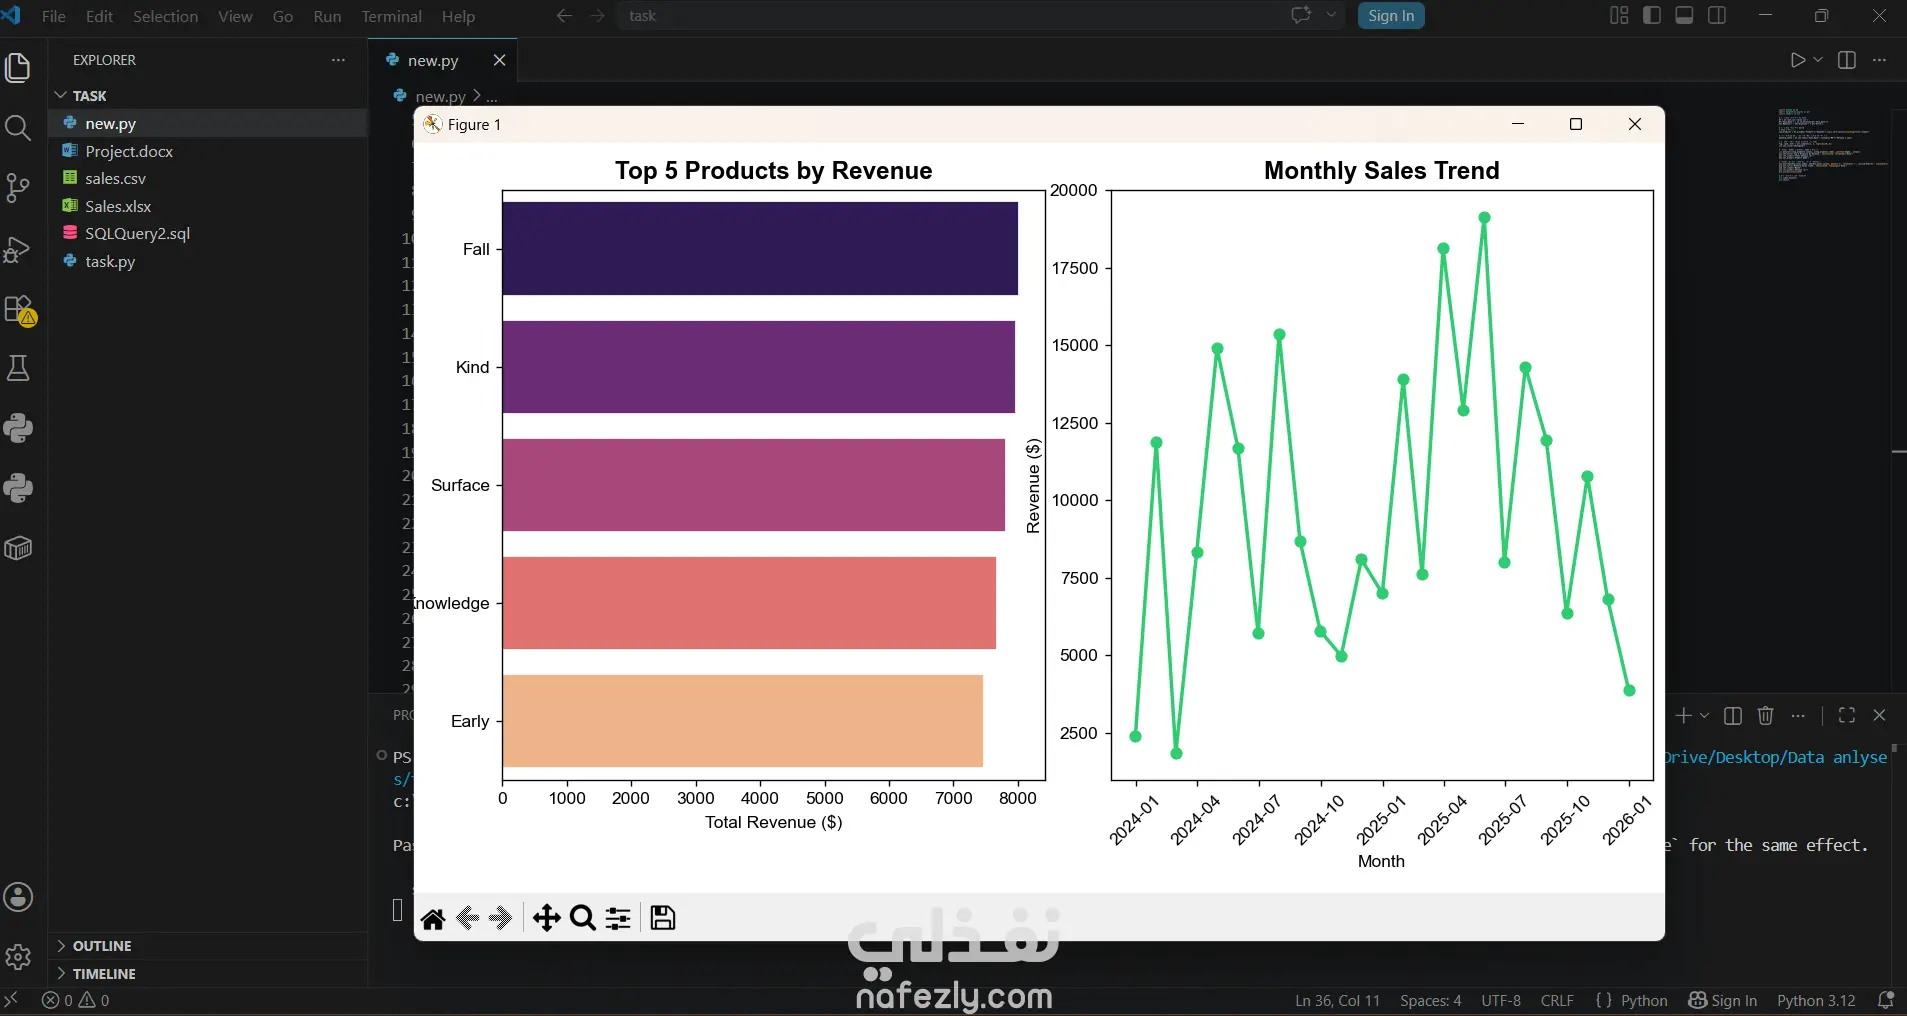Expand the OUTLINE section
This screenshot has width=1907, height=1016.
pos(102,946)
